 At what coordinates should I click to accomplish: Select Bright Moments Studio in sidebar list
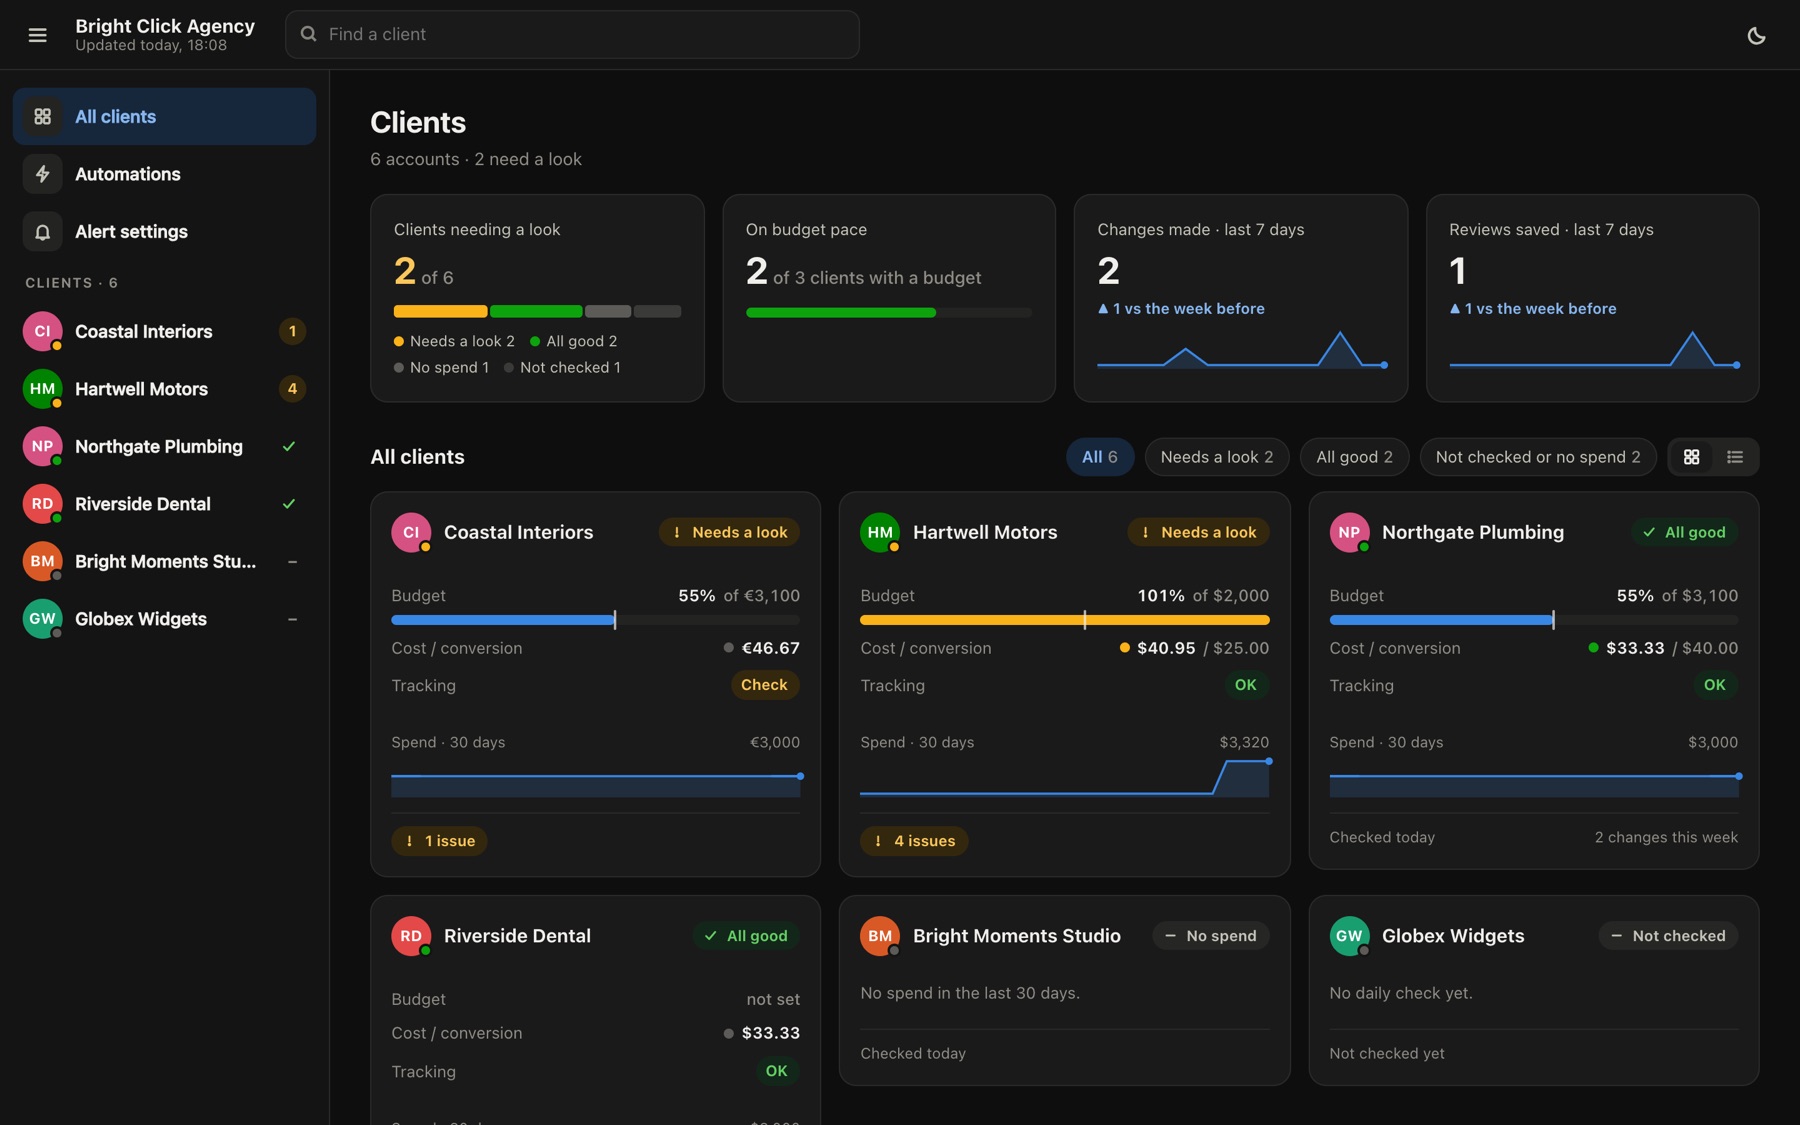pyautogui.click(x=164, y=561)
